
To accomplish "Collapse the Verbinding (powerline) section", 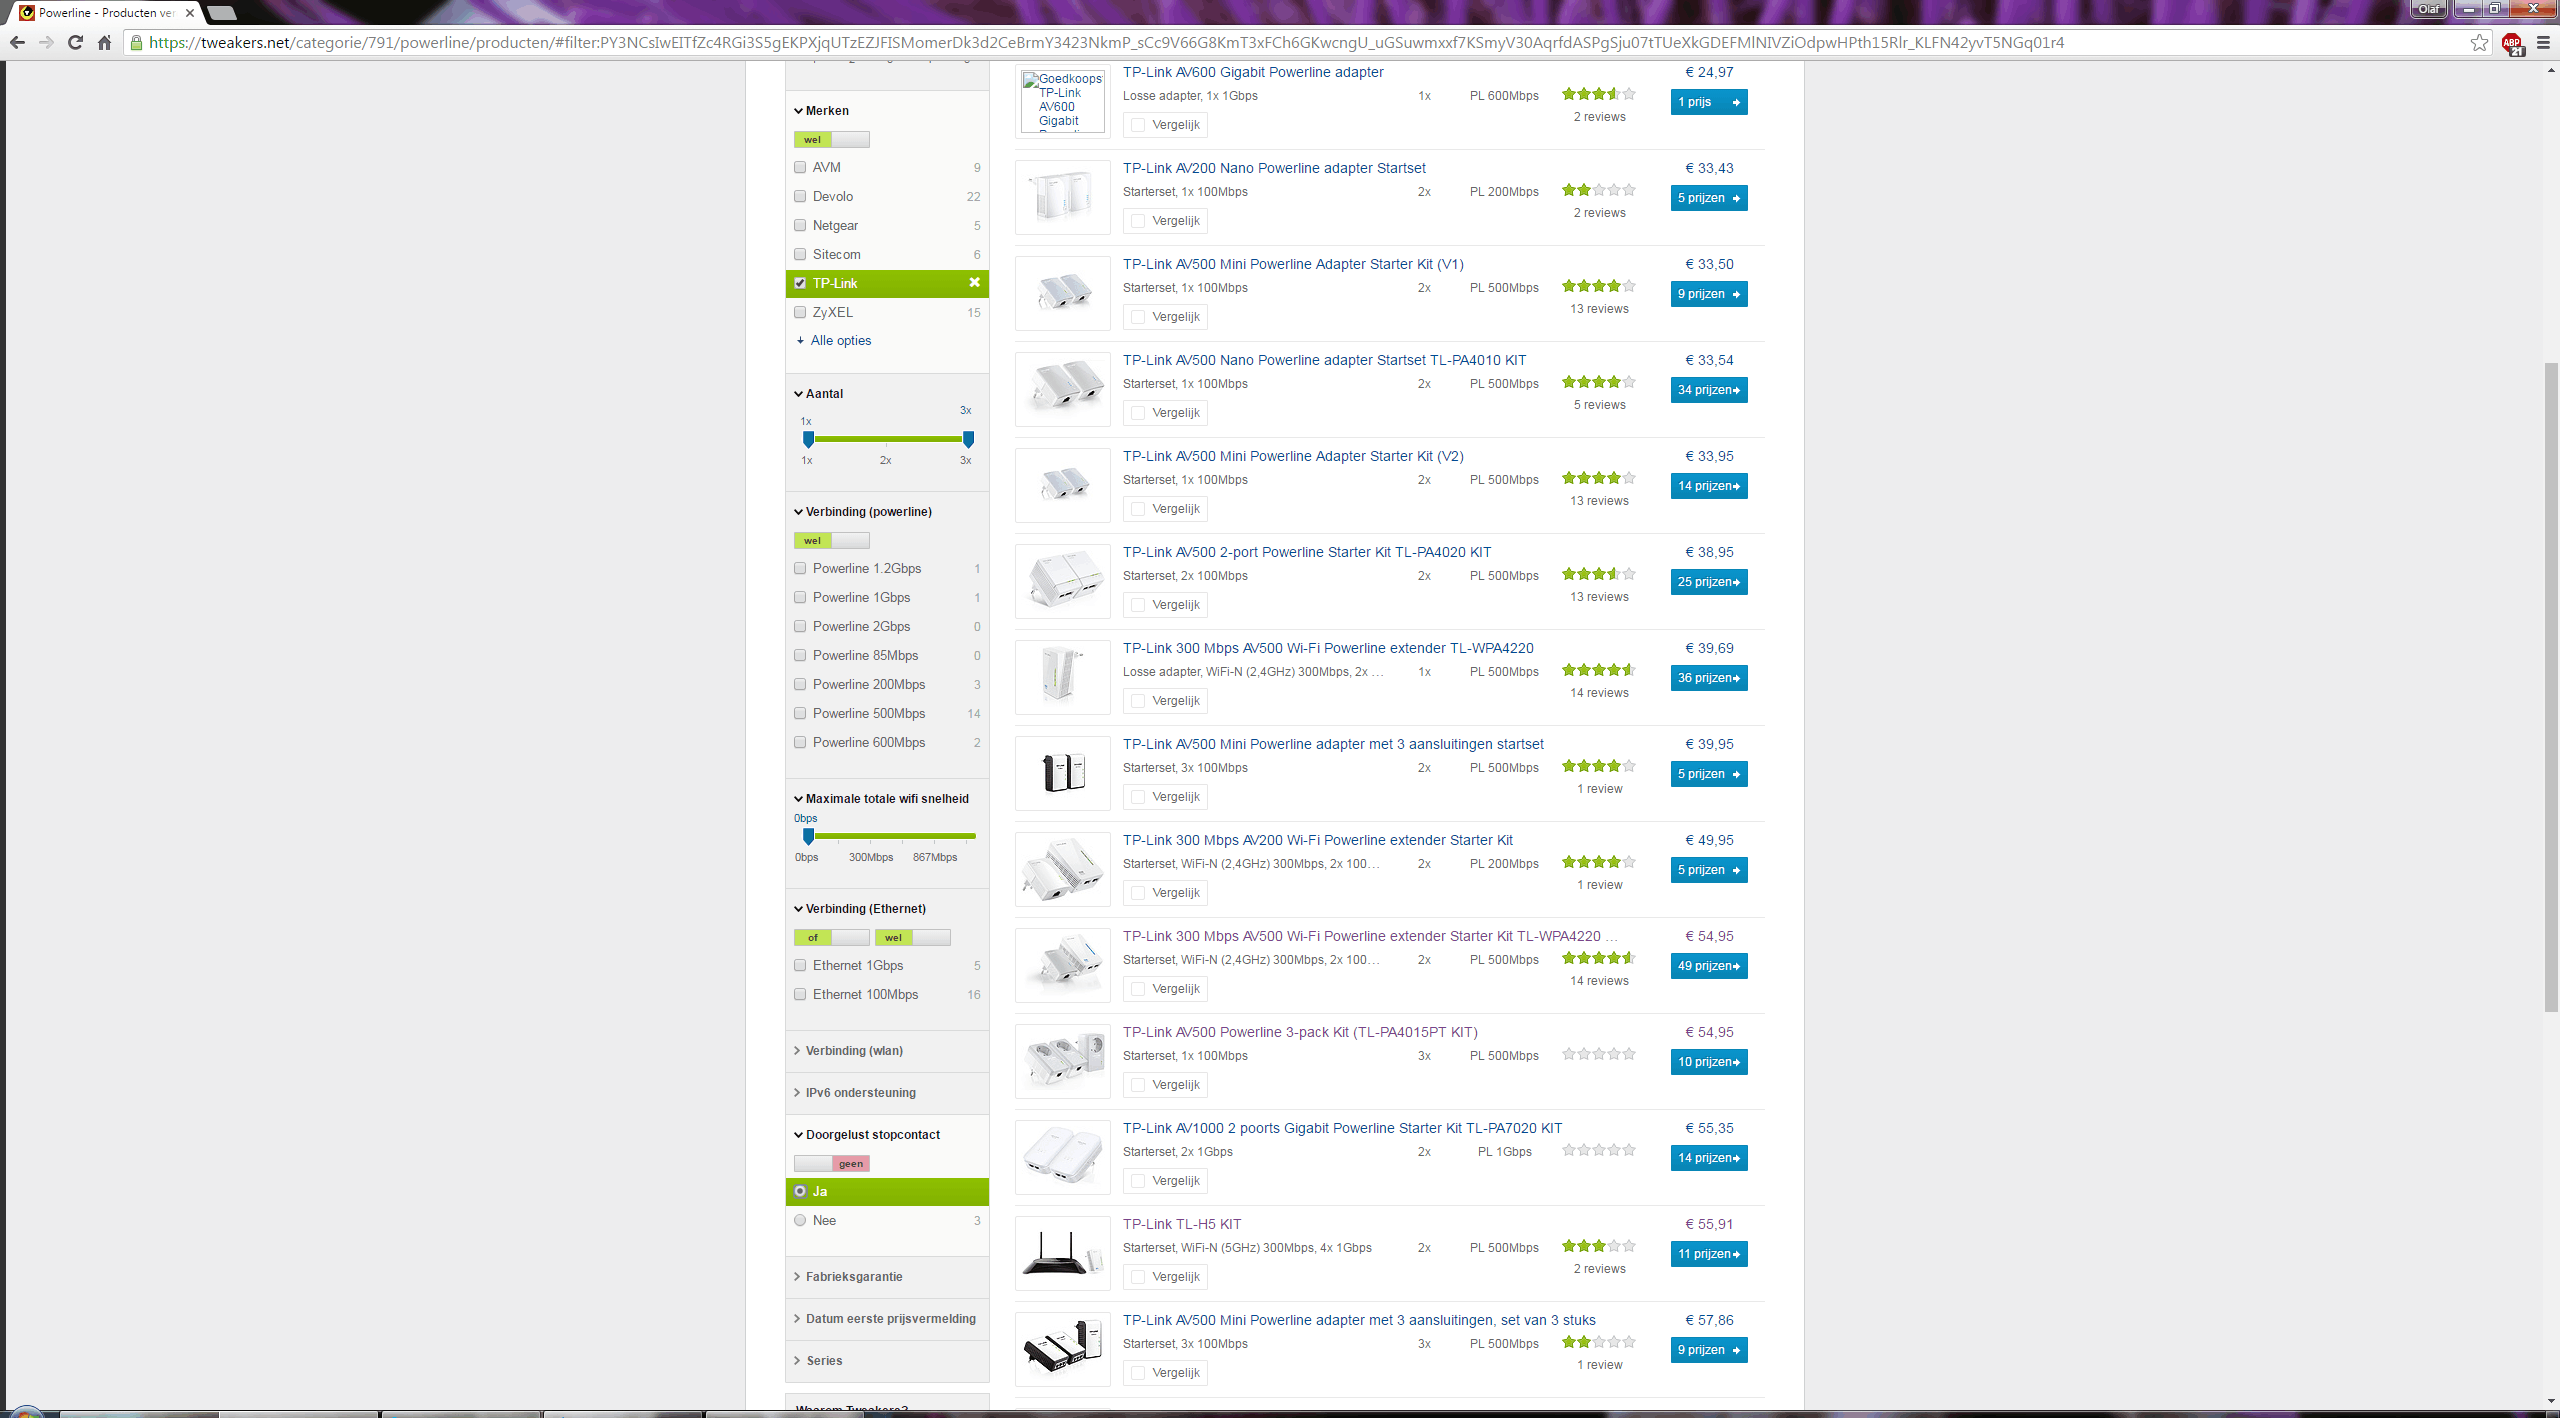I will pos(863,512).
